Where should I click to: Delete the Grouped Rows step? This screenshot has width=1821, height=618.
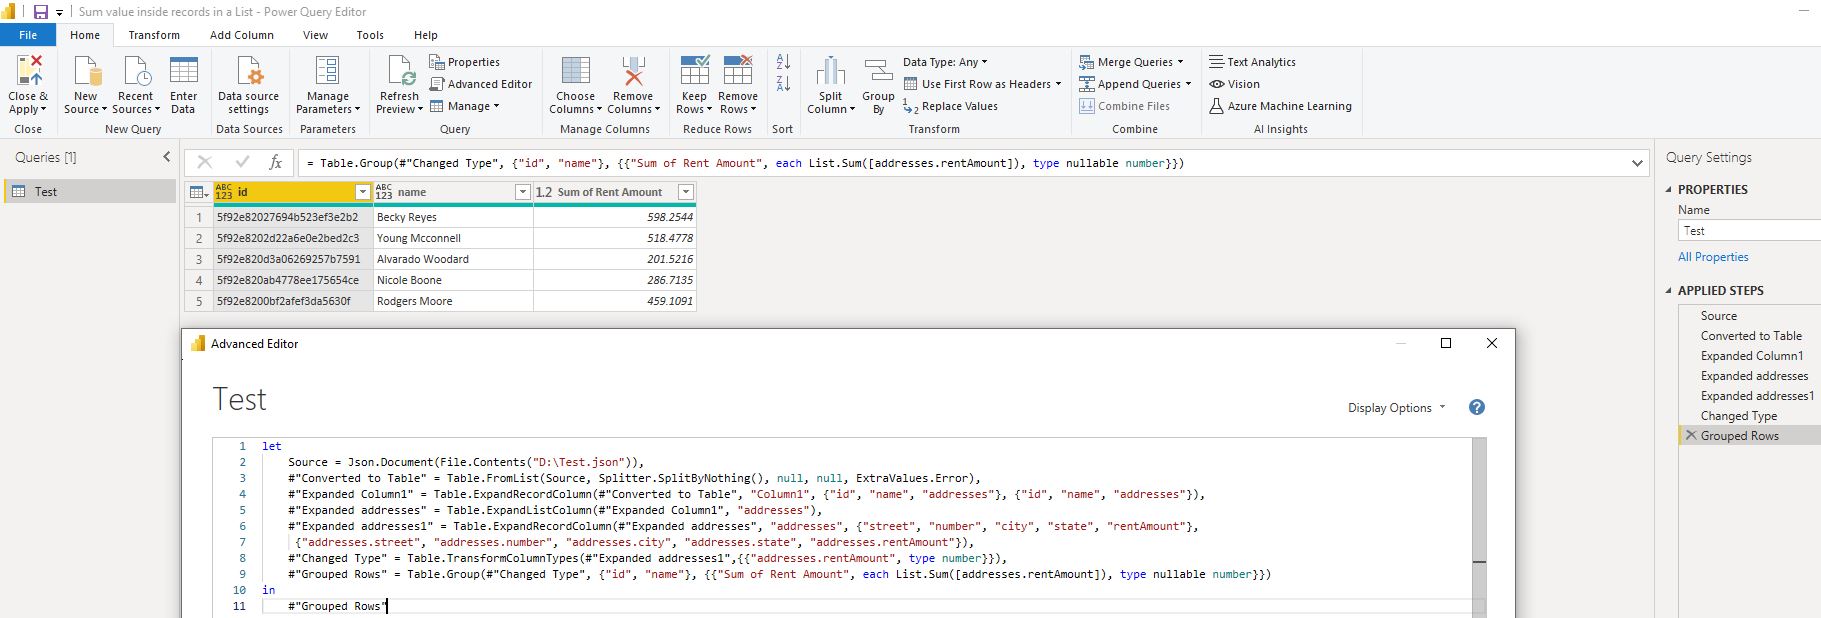click(1691, 435)
